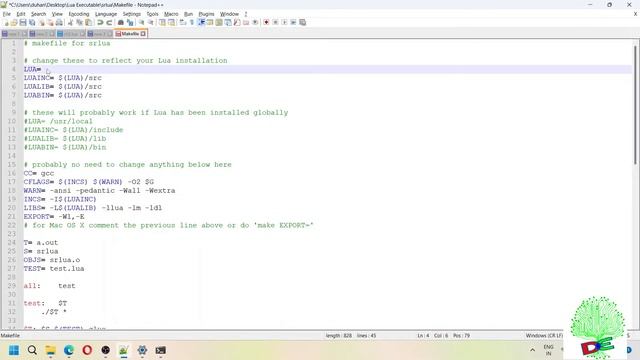Click the Zoom Out toolbar icon
Screen dimensions: 640x360
pos(150,22)
